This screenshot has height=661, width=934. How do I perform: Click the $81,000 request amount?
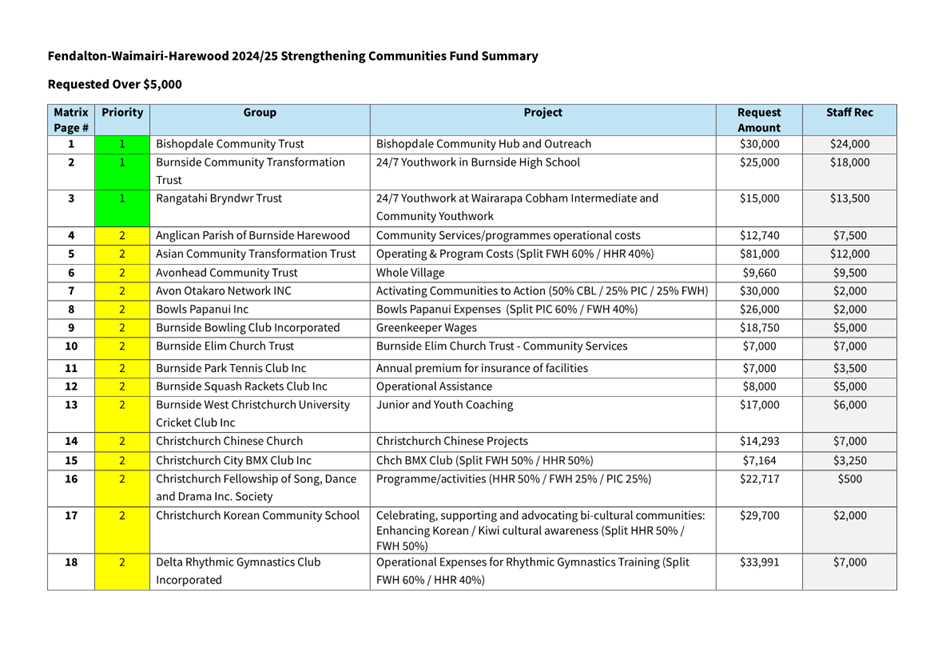point(759,254)
